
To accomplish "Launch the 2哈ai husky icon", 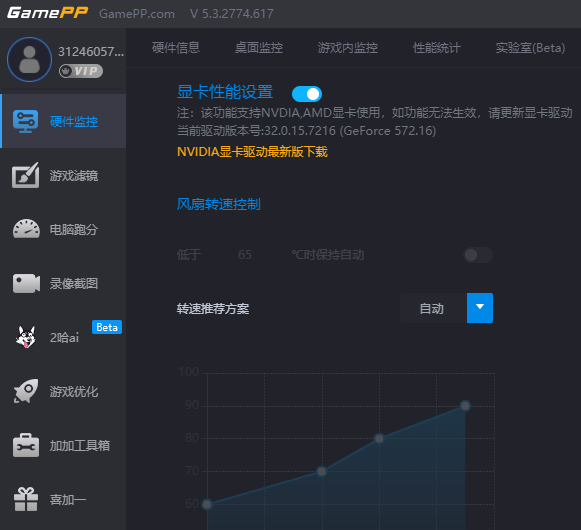I will point(26,337).
